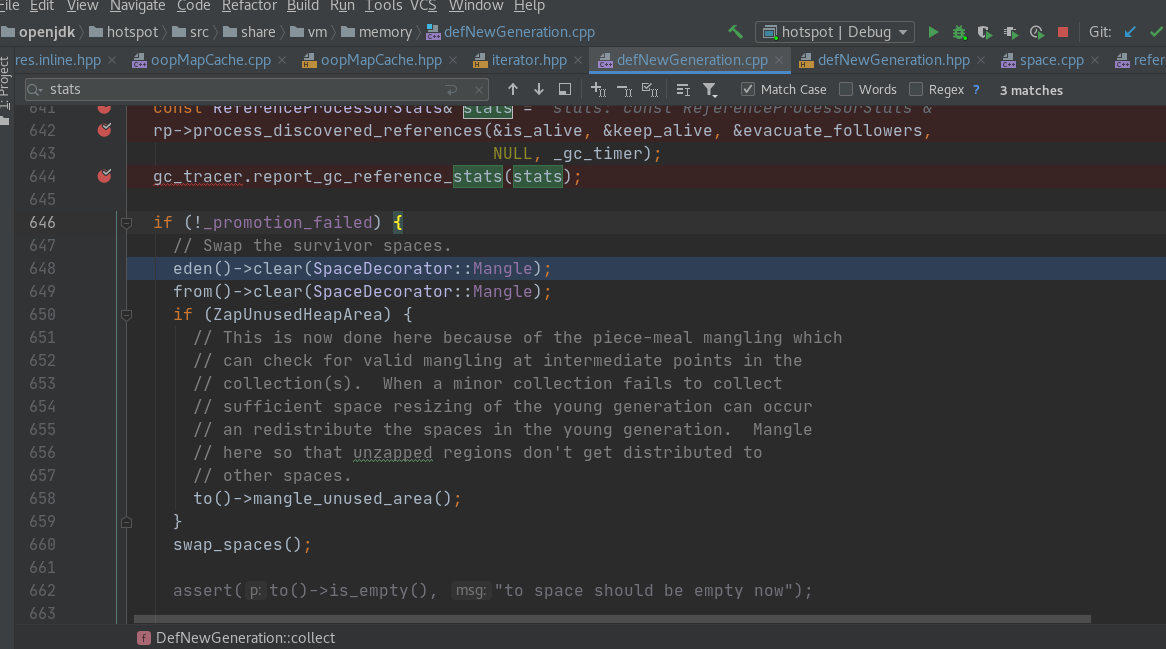Clear the search field with X
1166x649 pixels.
479,90
